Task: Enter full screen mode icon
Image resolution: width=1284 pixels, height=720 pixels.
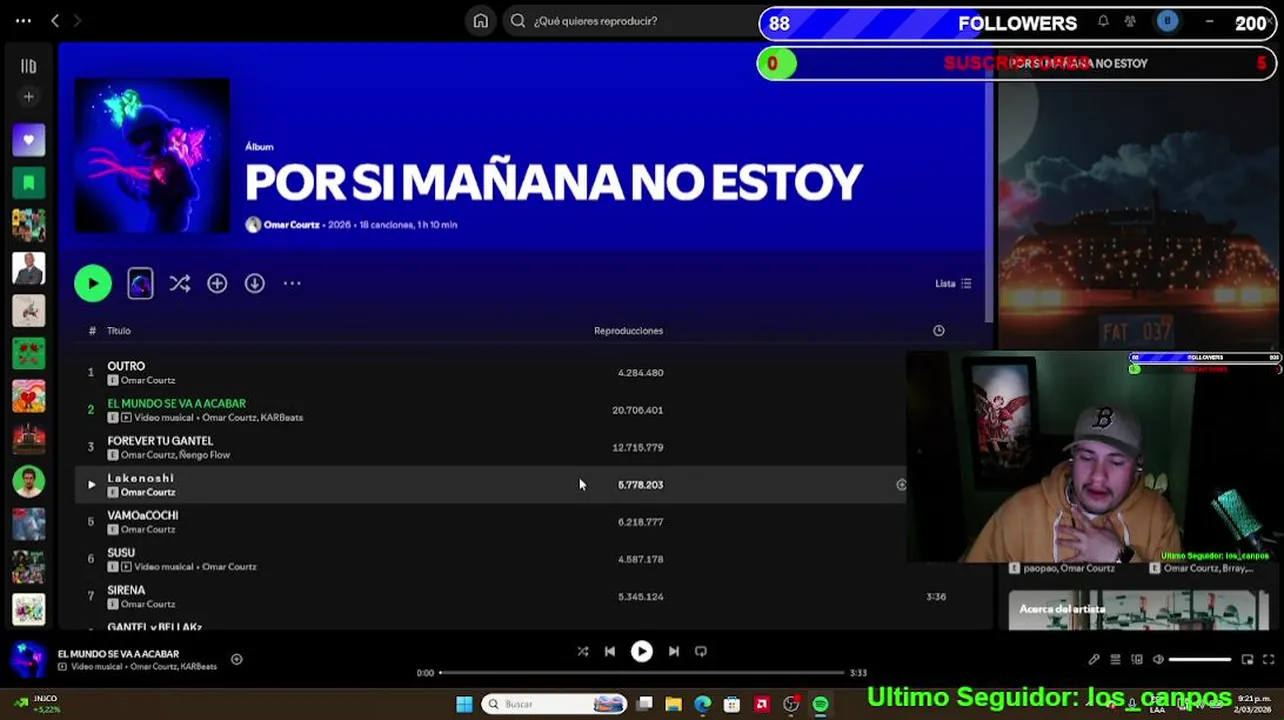Action: 1269,660
